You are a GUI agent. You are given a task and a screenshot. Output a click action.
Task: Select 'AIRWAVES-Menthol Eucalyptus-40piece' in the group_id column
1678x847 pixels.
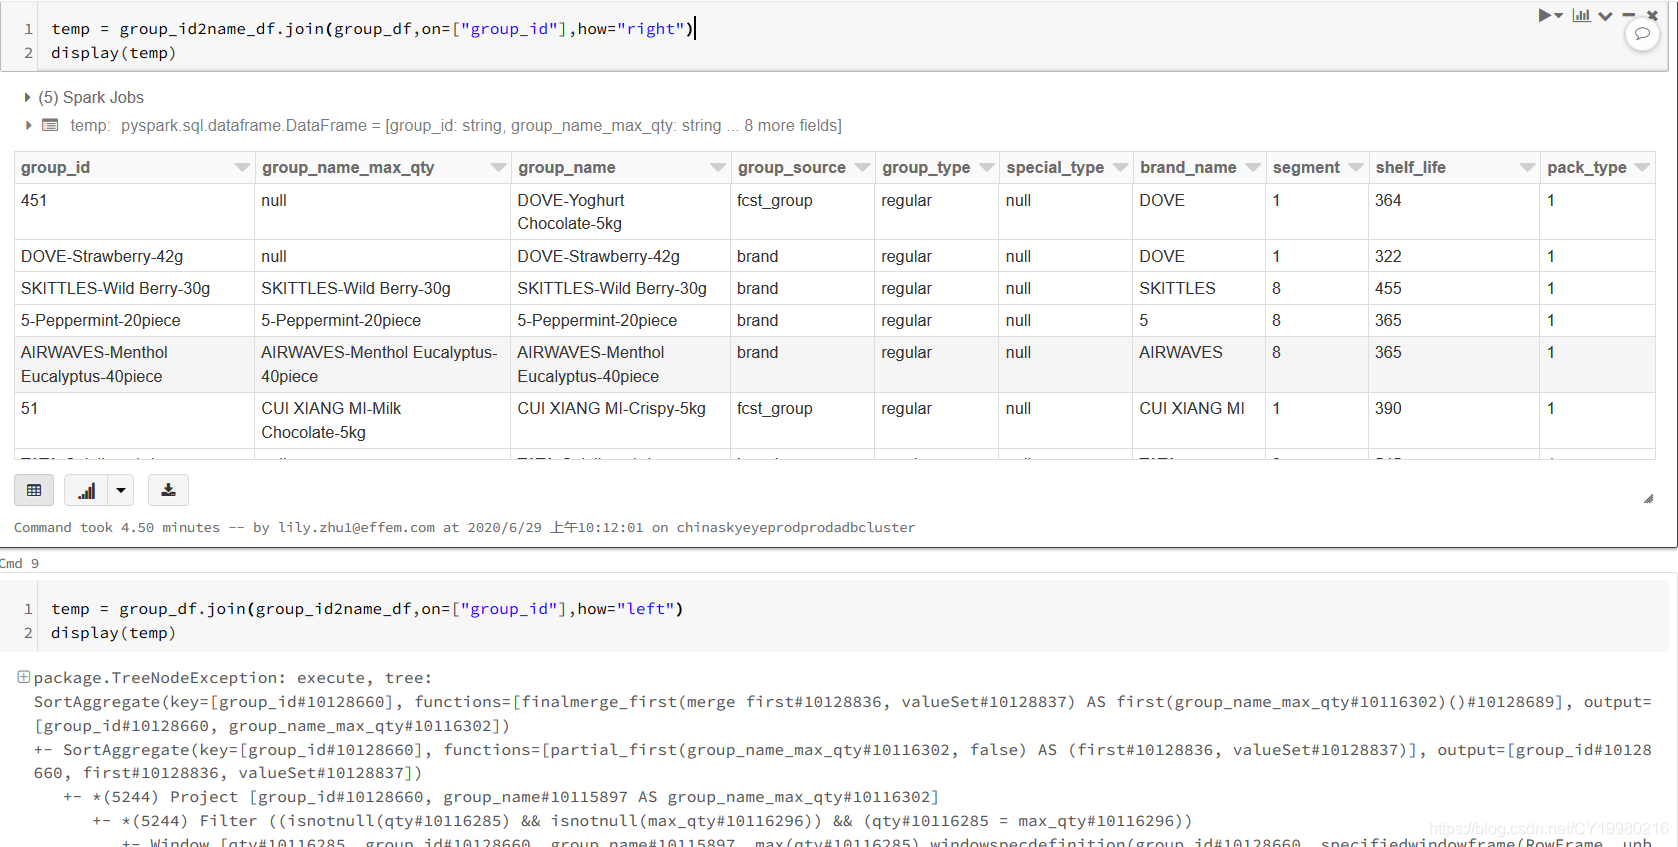point(134,364)
